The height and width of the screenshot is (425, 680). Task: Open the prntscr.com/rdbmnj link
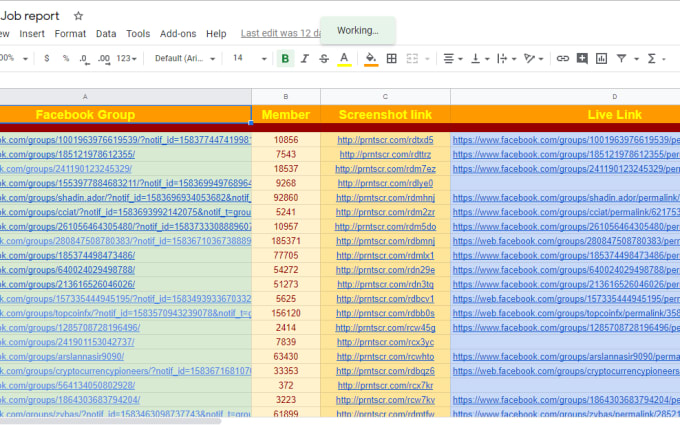tap(385, 241)
